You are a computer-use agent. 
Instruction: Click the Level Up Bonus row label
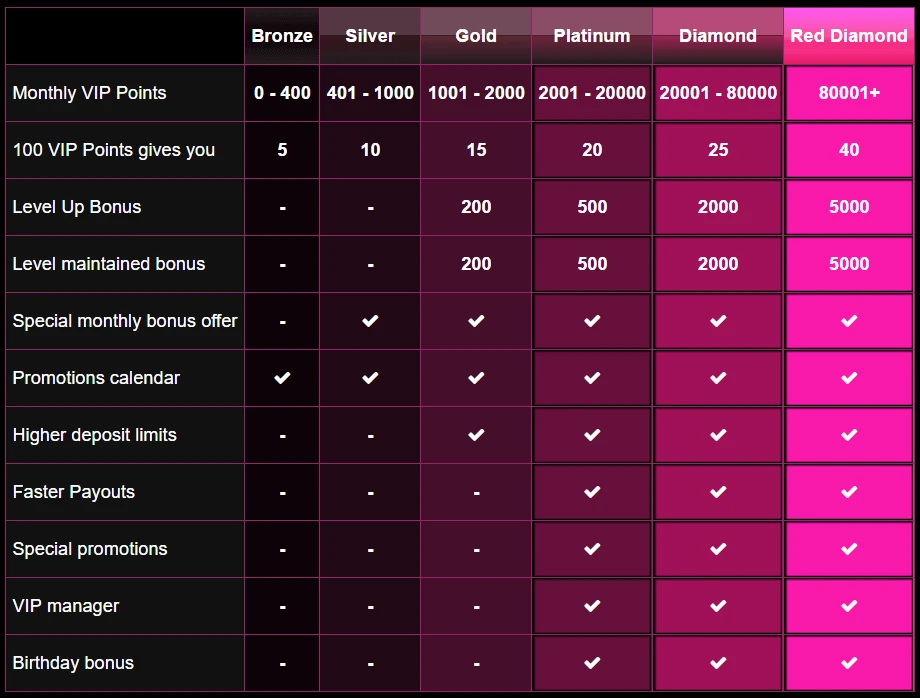(77, 207)
